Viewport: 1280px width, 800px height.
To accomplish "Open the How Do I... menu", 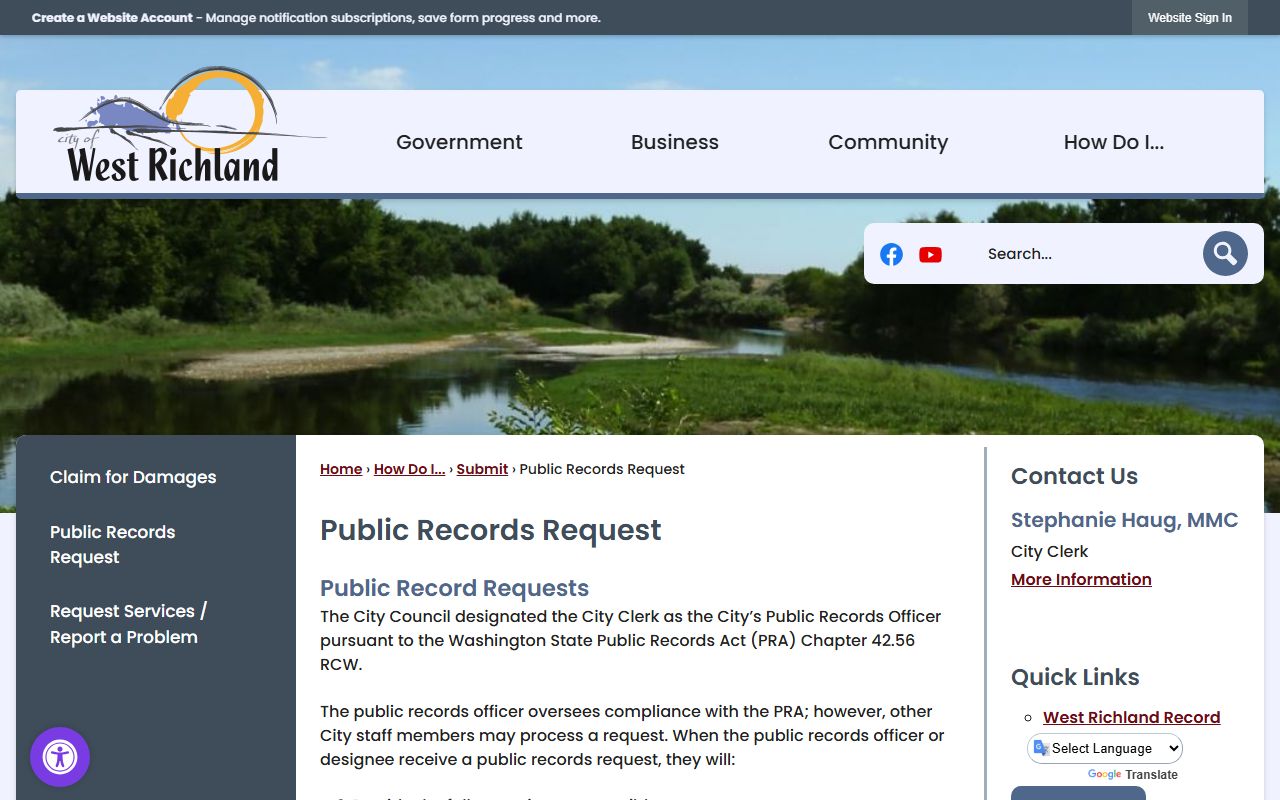I will (x=1114, y=142).
